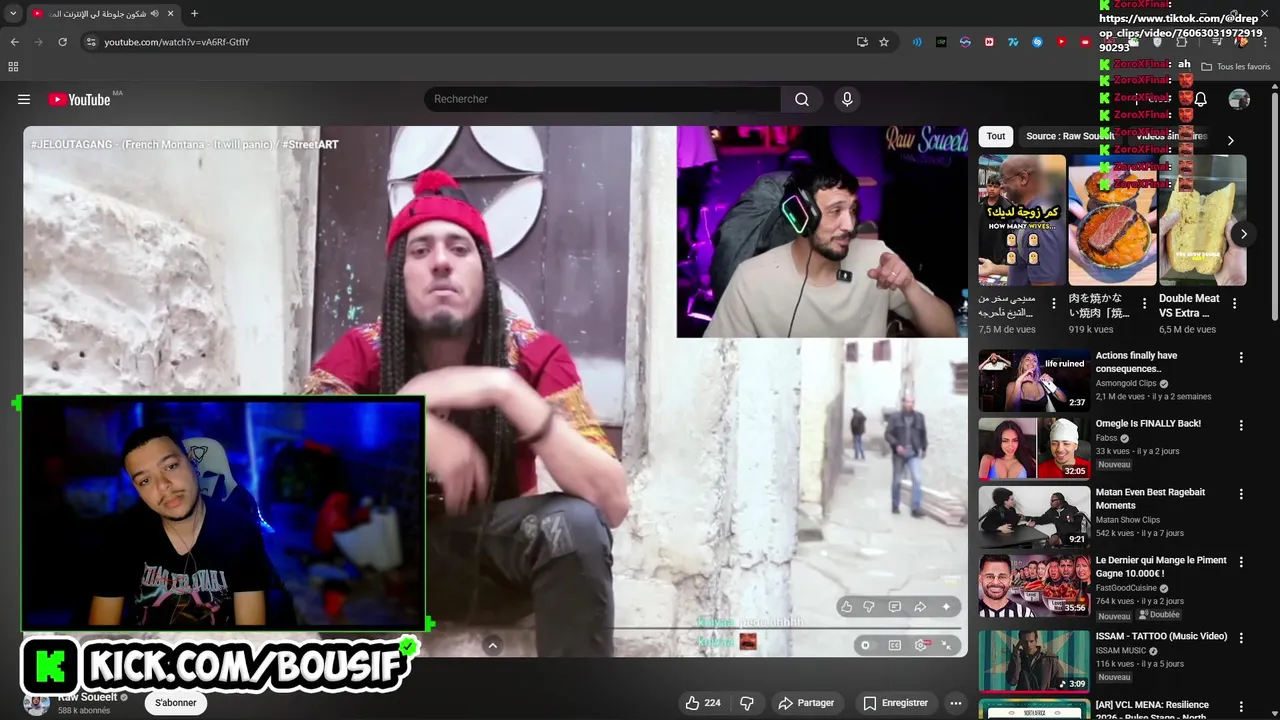Open tab search dropdown arrow

point(13,14)
